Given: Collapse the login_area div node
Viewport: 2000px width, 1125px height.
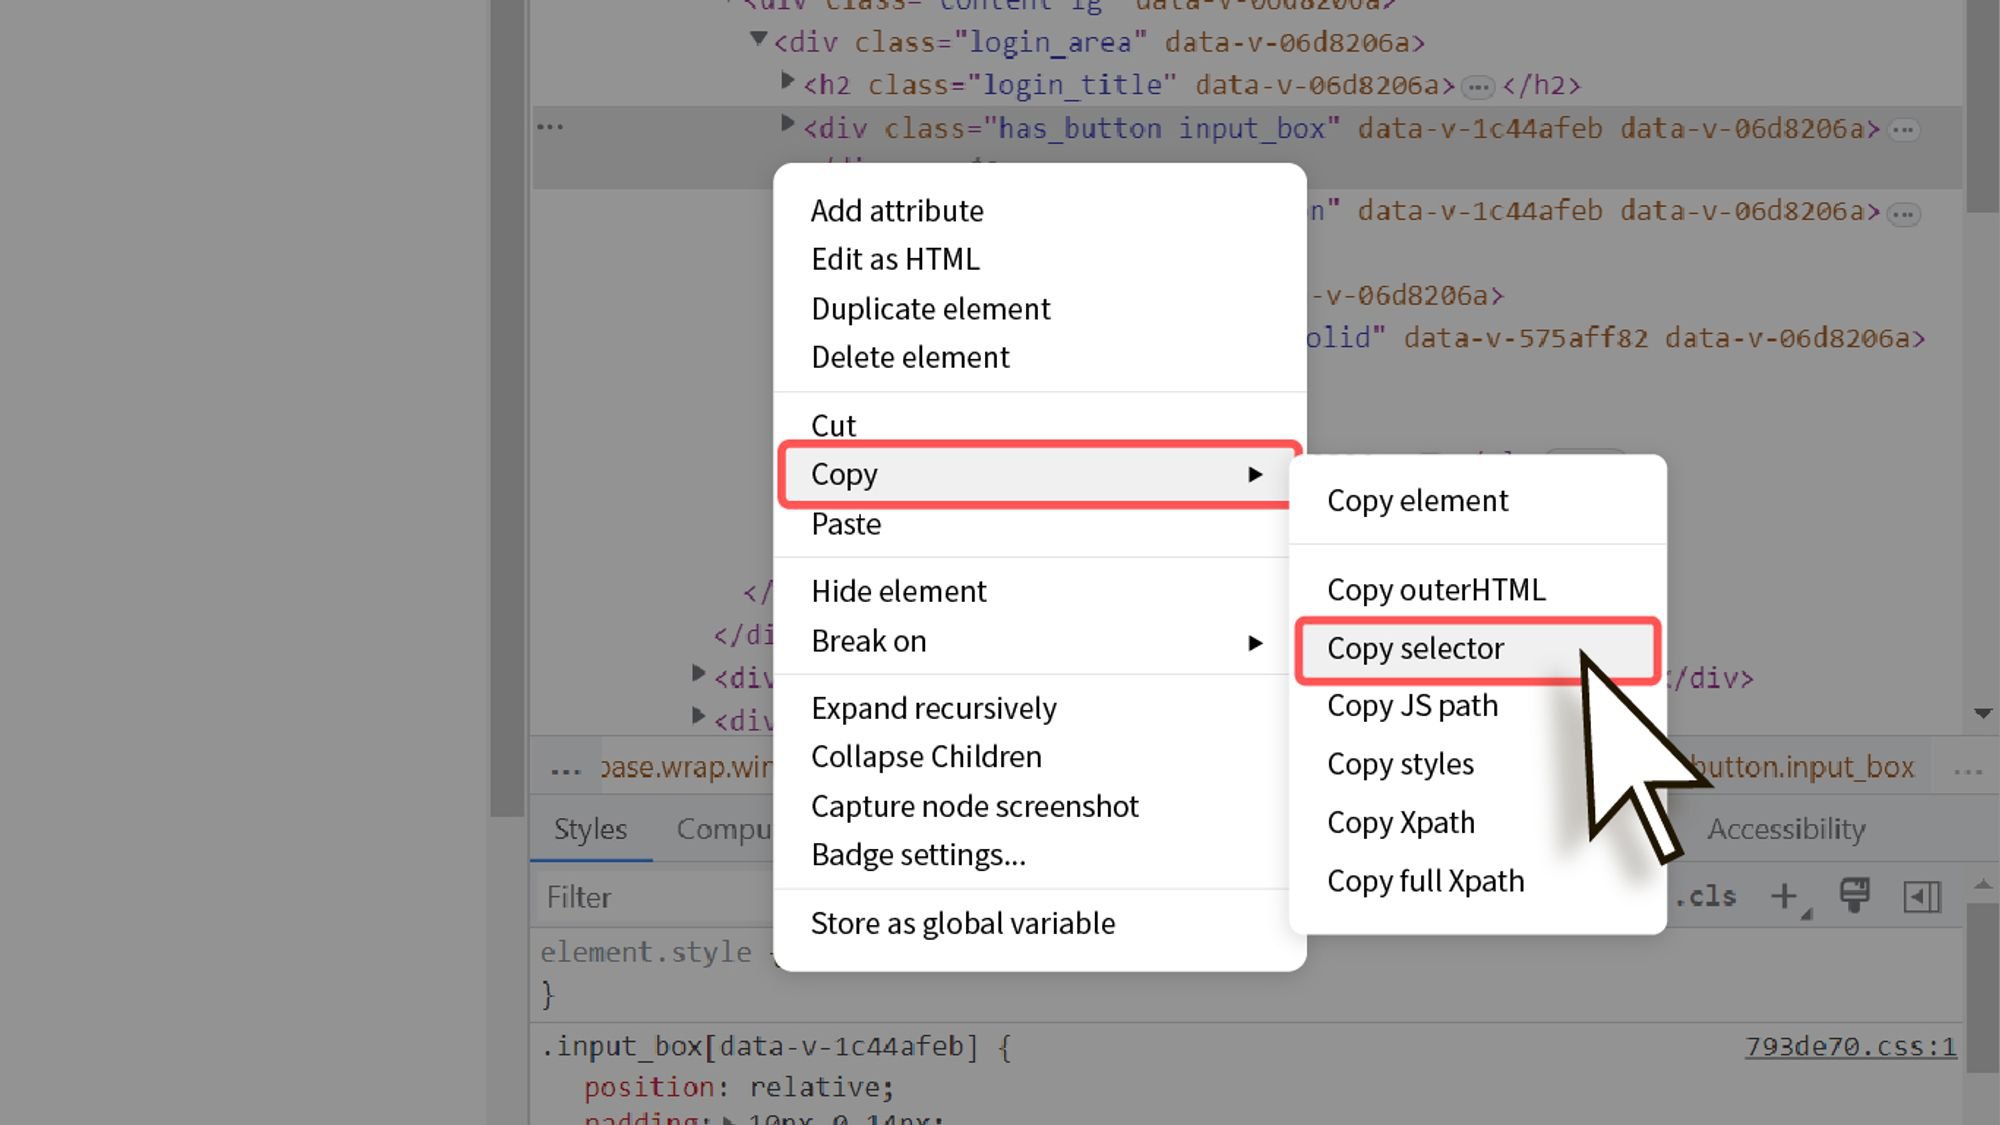Looking at the screenshot, I should pos(758,39).
